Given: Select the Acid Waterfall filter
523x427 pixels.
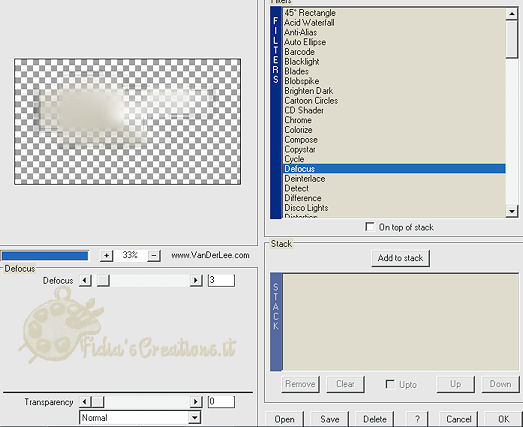Looking at the screenshot, I should click(x=394, y=22).
